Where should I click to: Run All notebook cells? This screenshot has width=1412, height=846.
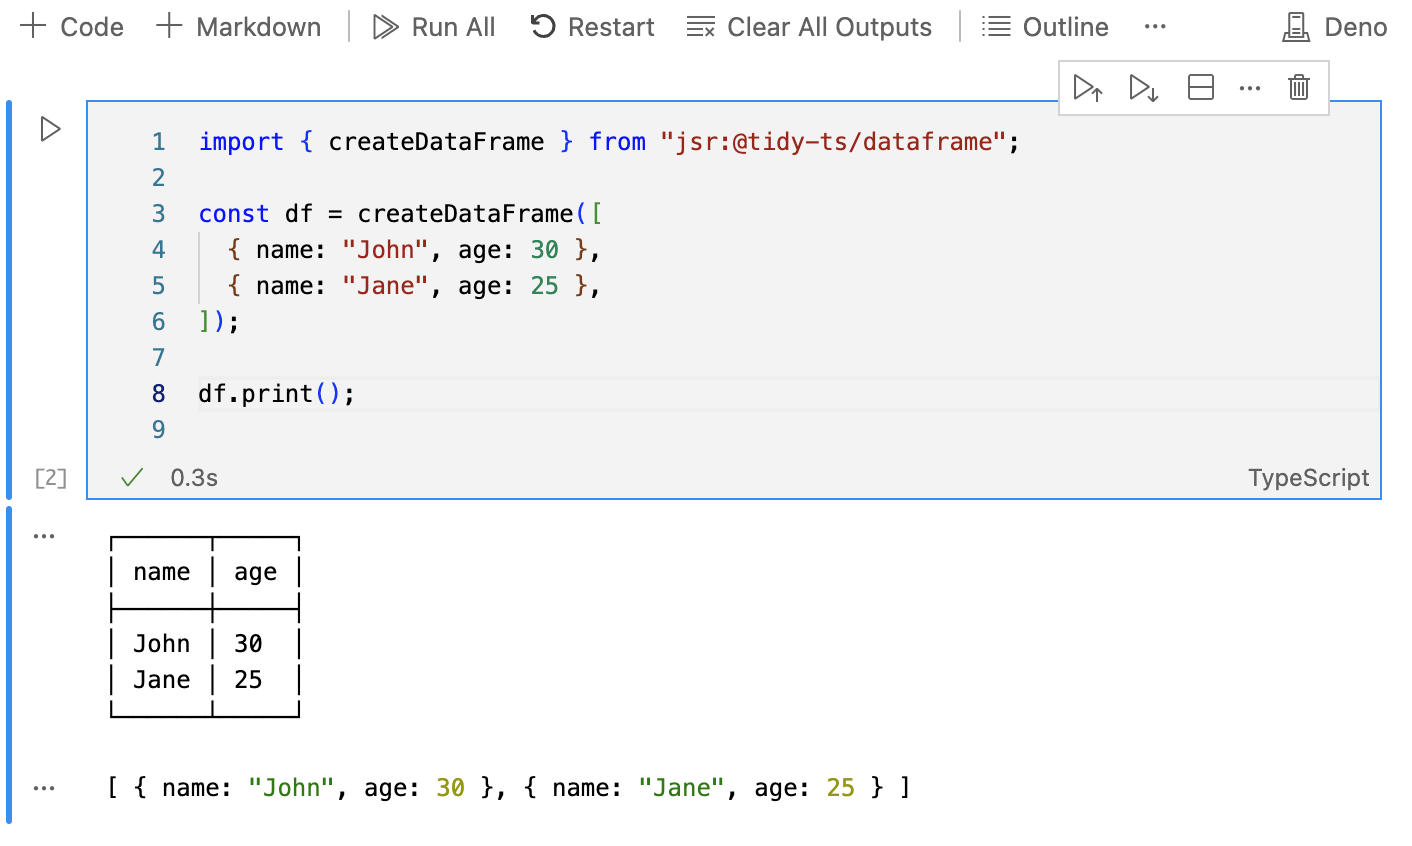point(433,27)
